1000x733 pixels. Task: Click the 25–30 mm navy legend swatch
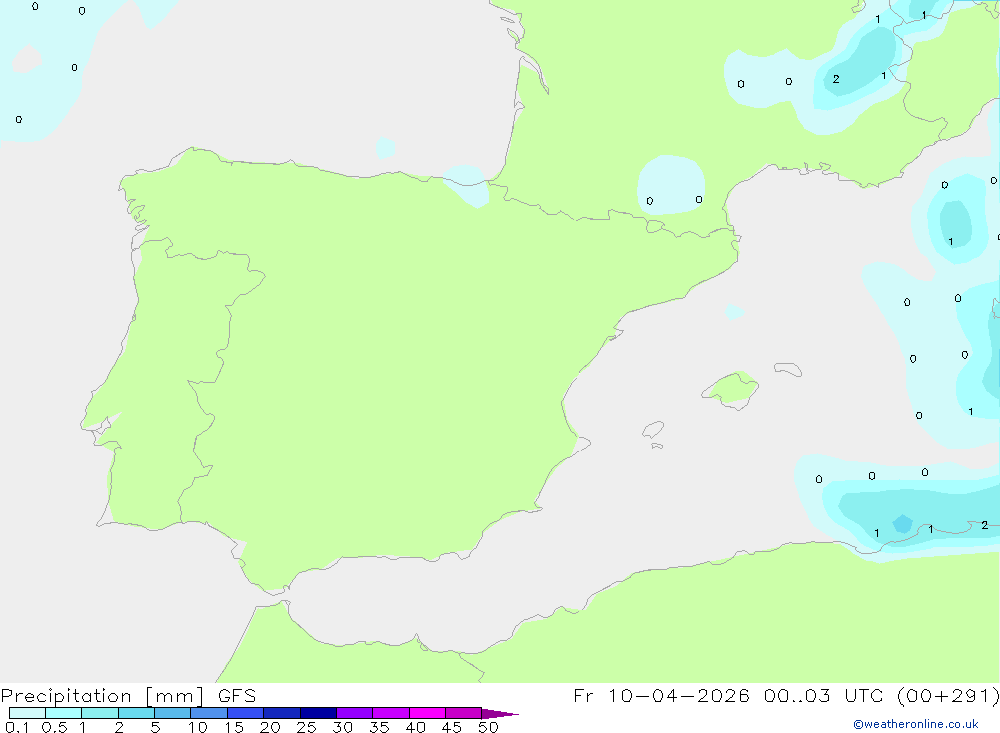coord(318,713)
